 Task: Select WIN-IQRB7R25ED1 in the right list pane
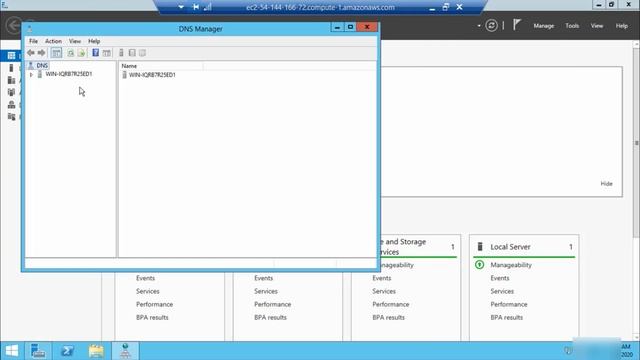pos(152,75)
